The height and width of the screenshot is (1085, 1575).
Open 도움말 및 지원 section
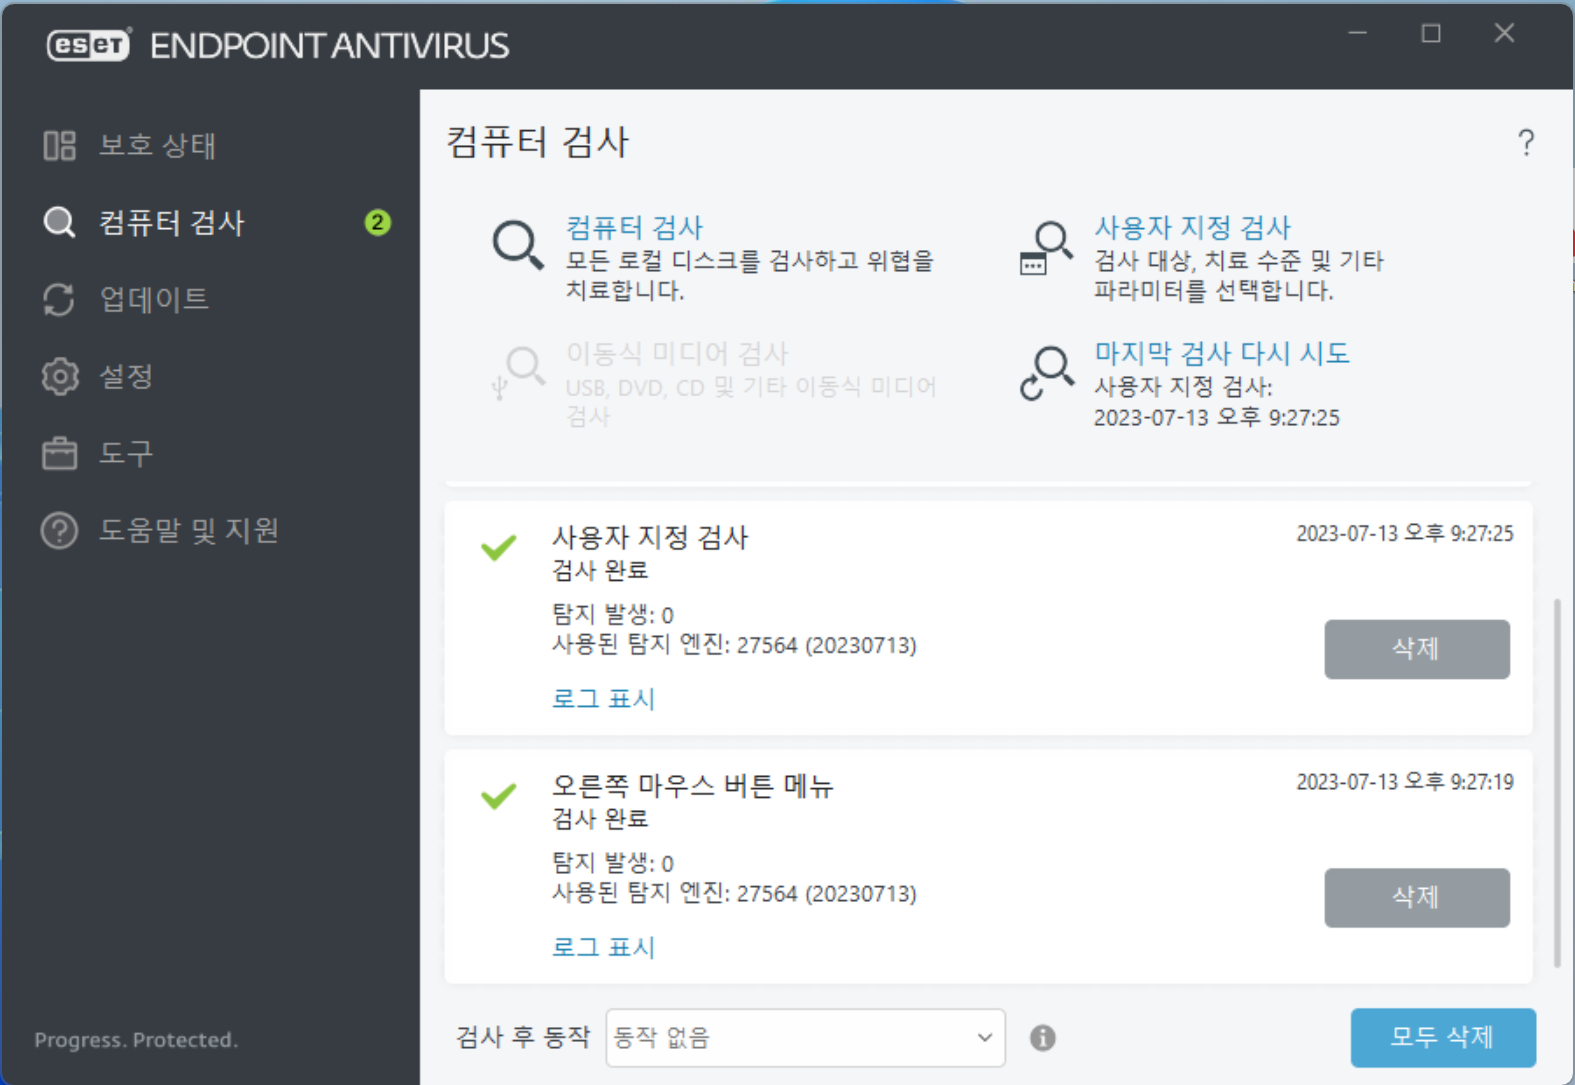tap(189, 530)
